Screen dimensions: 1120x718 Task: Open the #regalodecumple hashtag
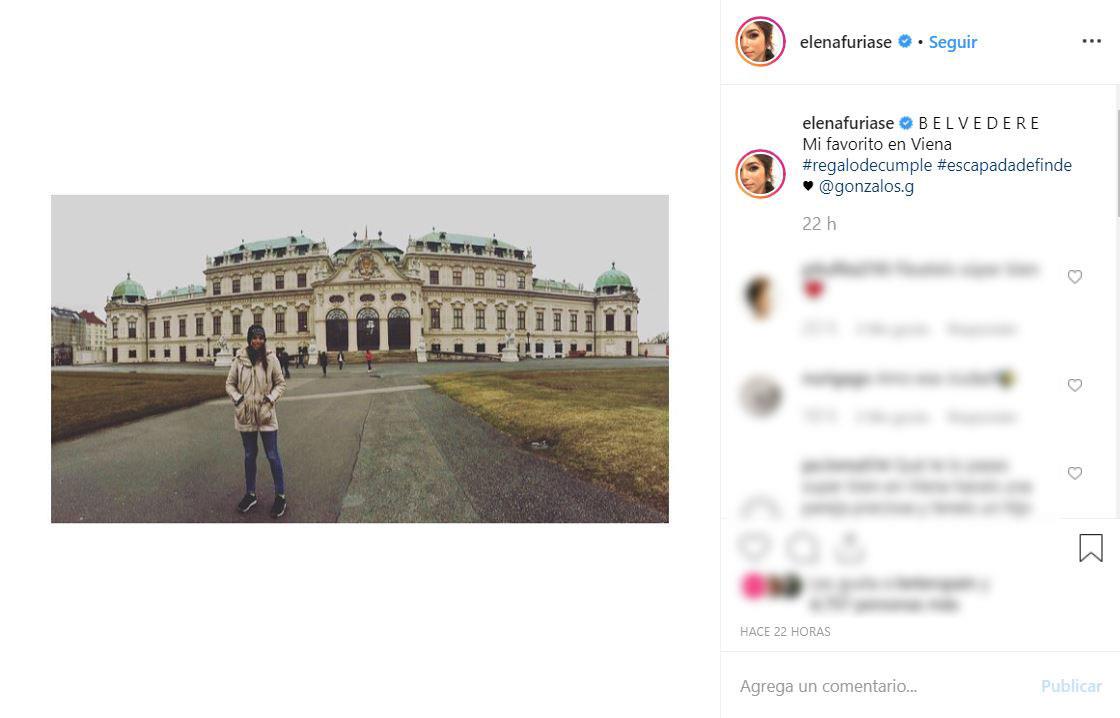[866, 165]
